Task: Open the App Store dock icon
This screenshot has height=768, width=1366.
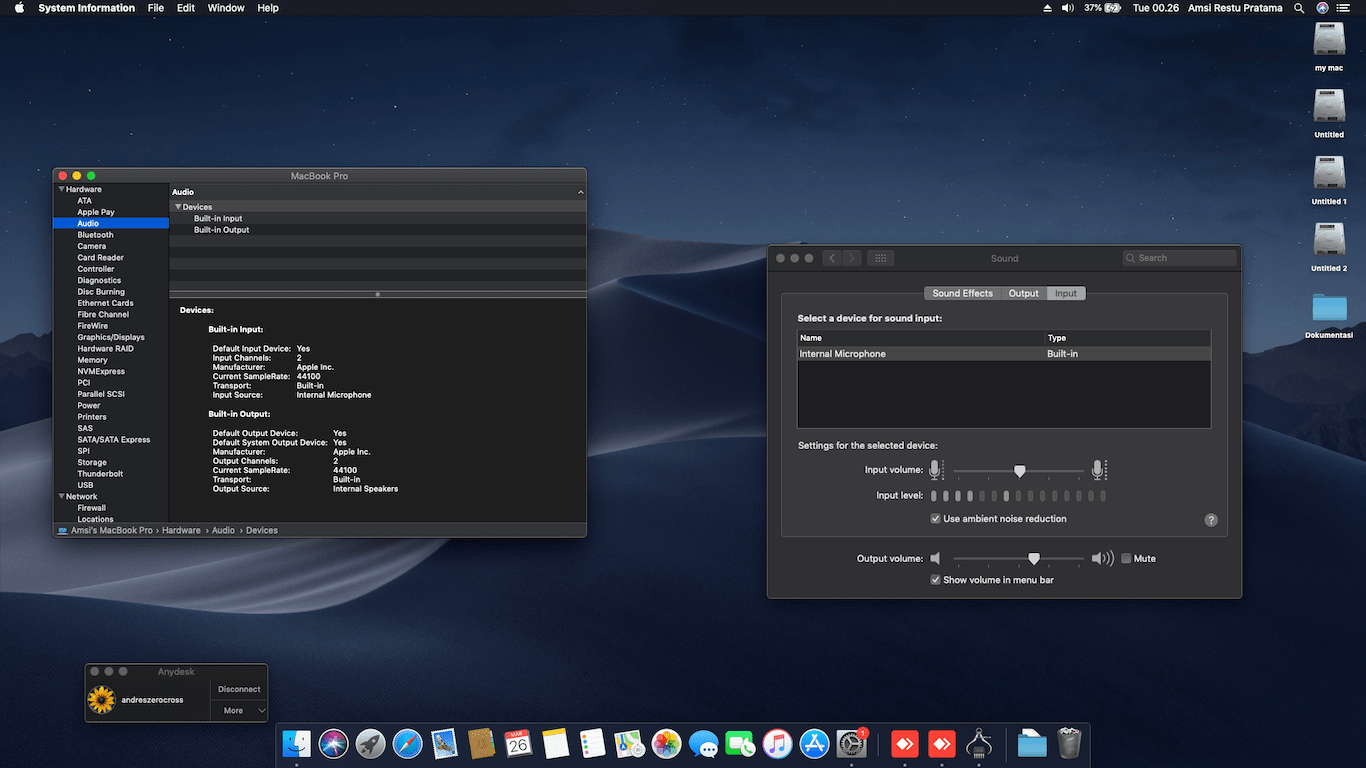Action: 814,744
